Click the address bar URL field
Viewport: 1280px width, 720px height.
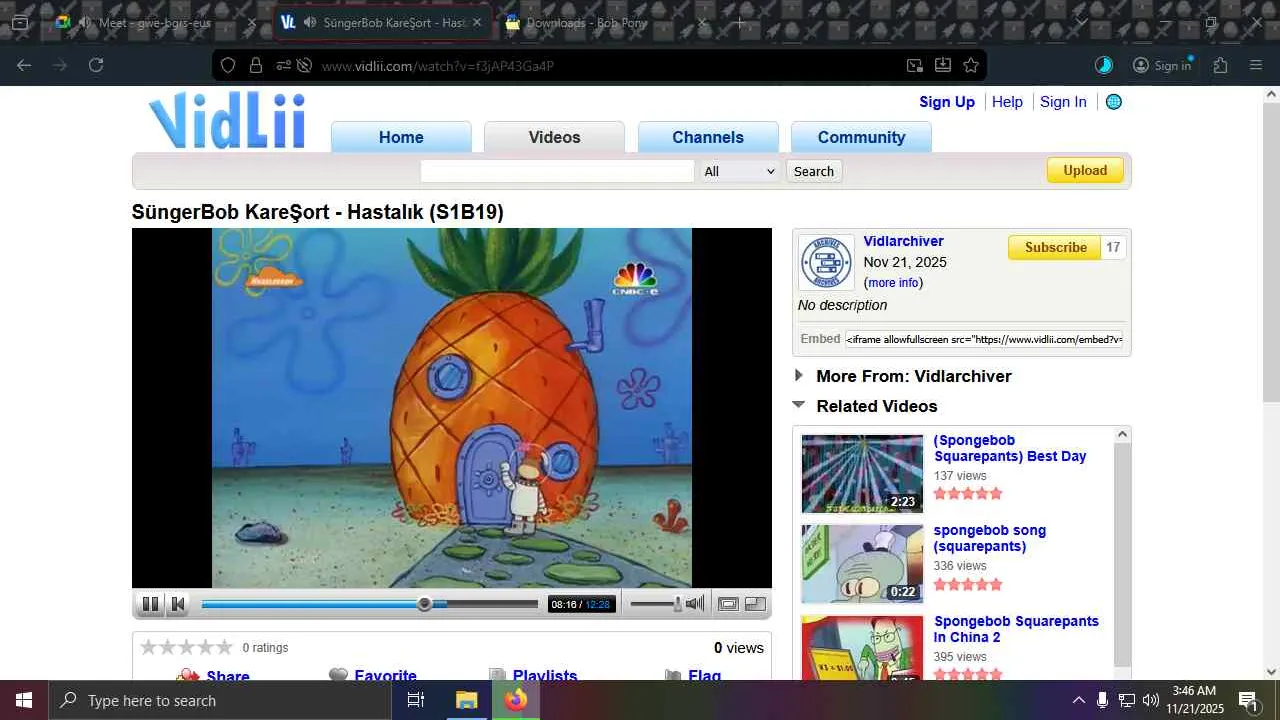[x=600, y=66]
